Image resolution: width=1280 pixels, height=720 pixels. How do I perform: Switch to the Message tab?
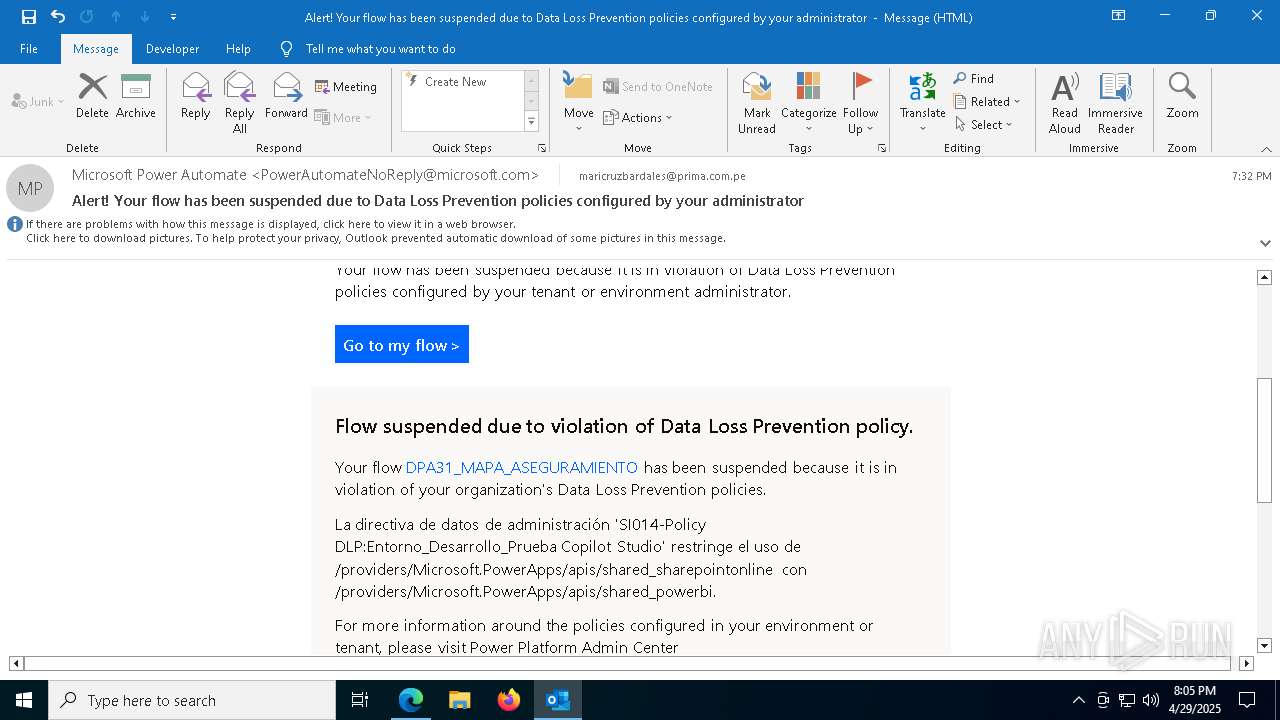pyautogui.click(x=96, y=49)
